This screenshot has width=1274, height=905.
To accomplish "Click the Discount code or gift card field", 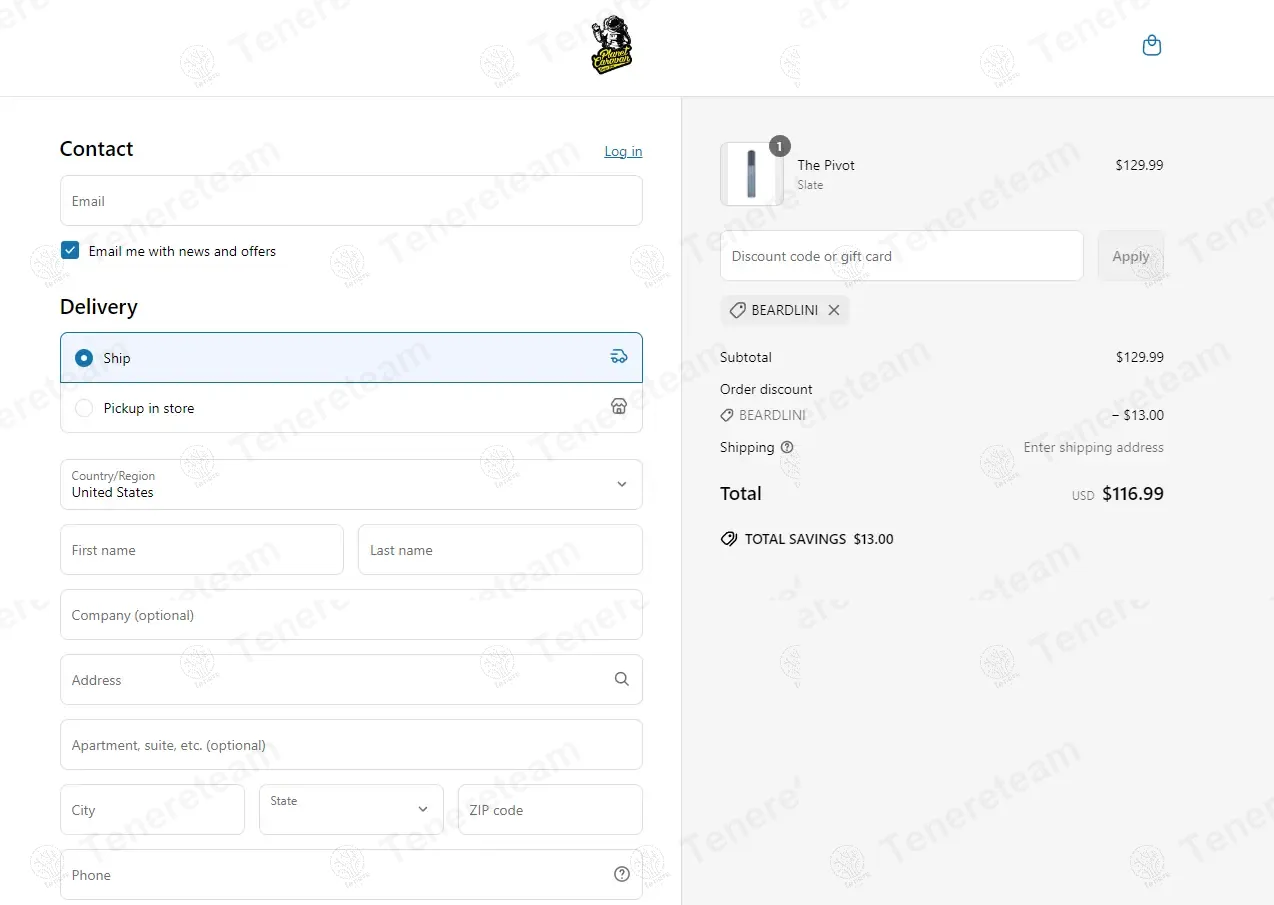I will pyautogui.click(x=901, y=256).
